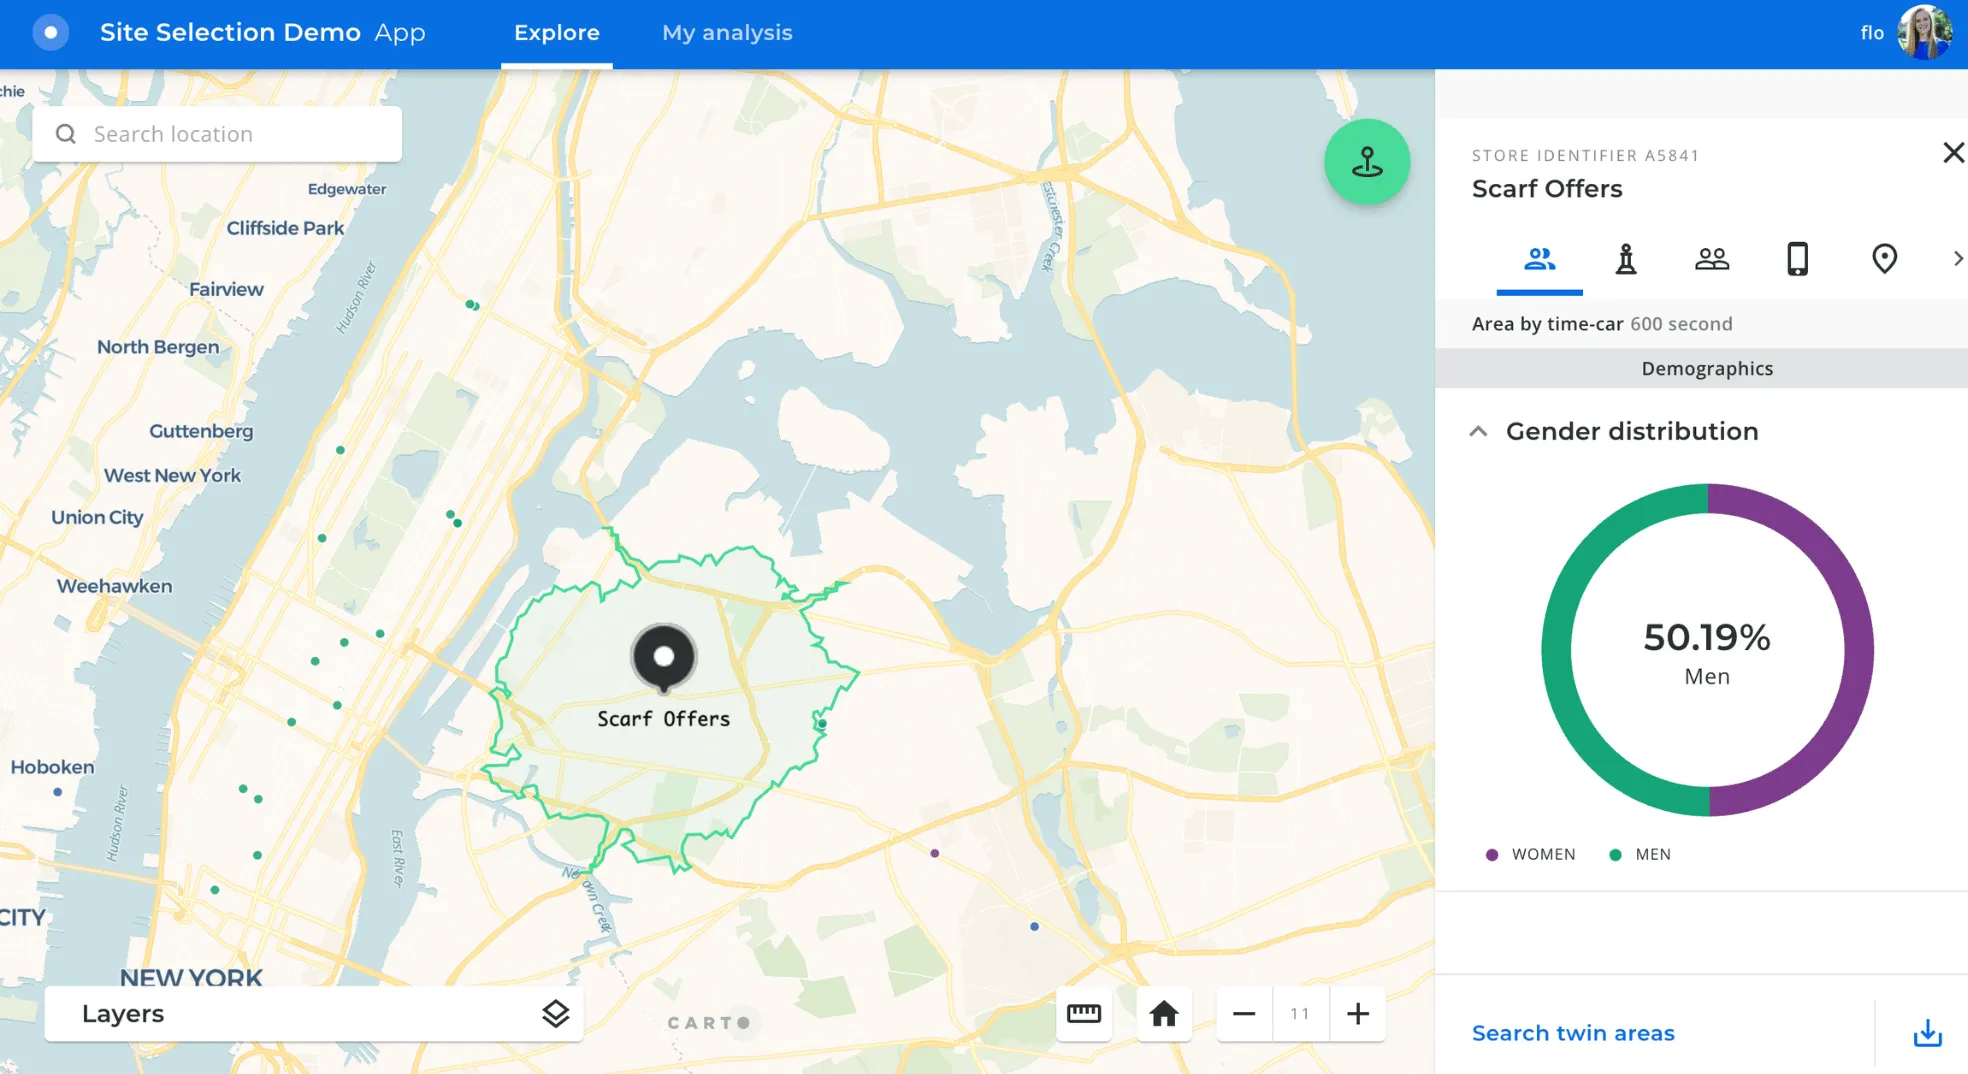Toggle the WOMEN legend item
The image size is (1968, 1074).
(x=1531, y=854)
